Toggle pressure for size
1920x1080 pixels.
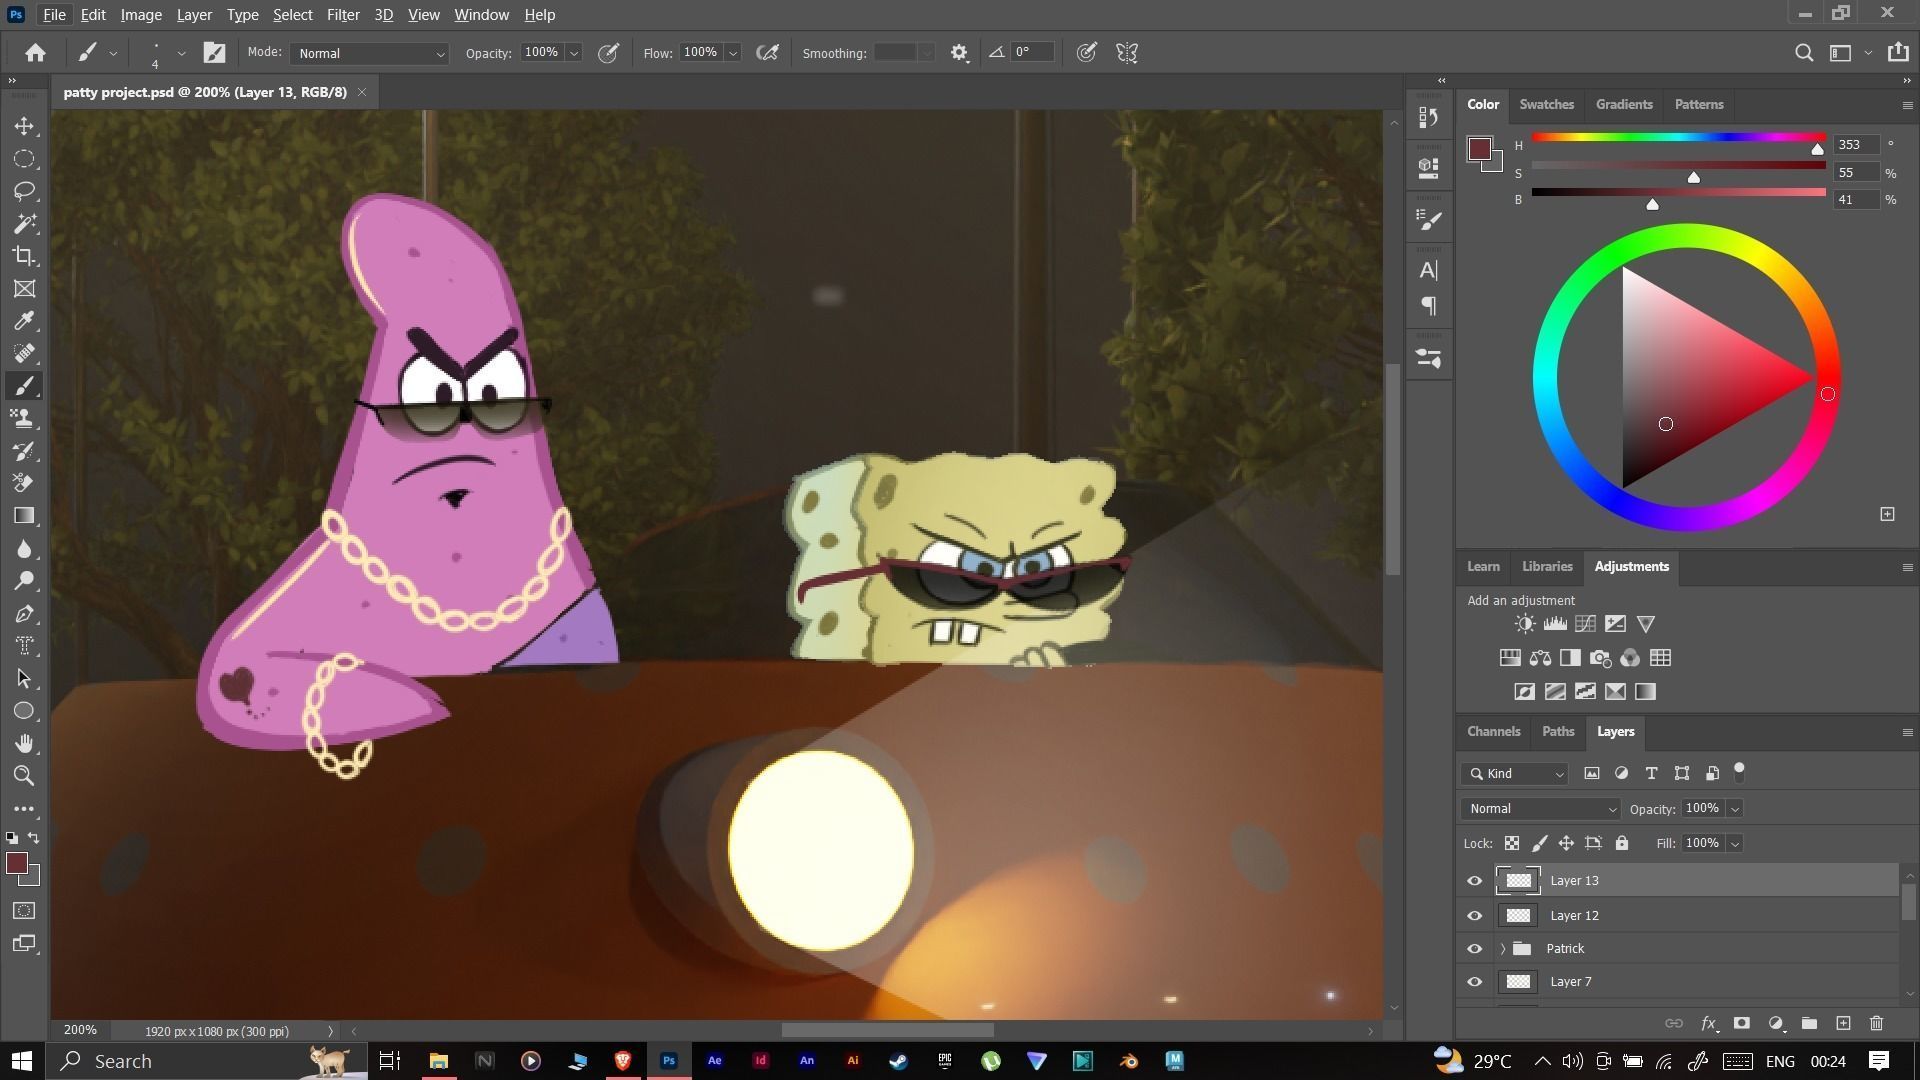coord(1086,53)
